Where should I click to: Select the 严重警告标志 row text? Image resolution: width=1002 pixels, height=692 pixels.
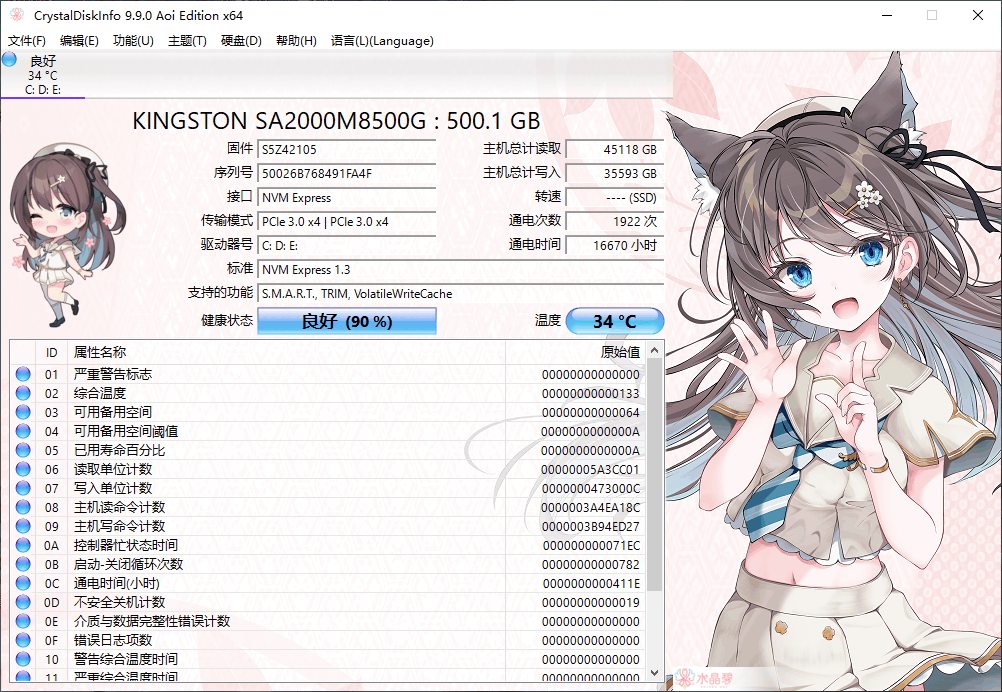pyautogui.click(x=112, y=374)
